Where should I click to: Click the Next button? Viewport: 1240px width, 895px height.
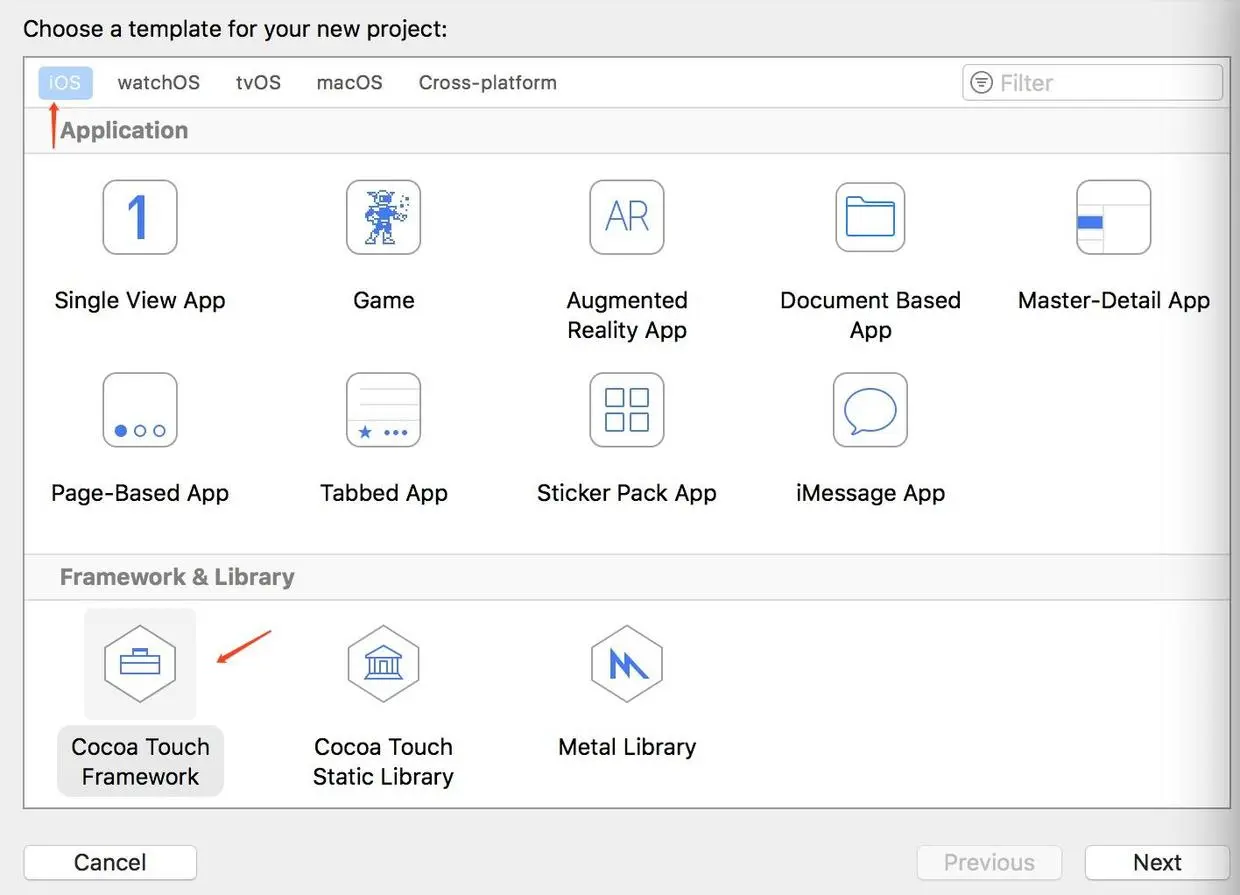click(x=1157, y=862)
